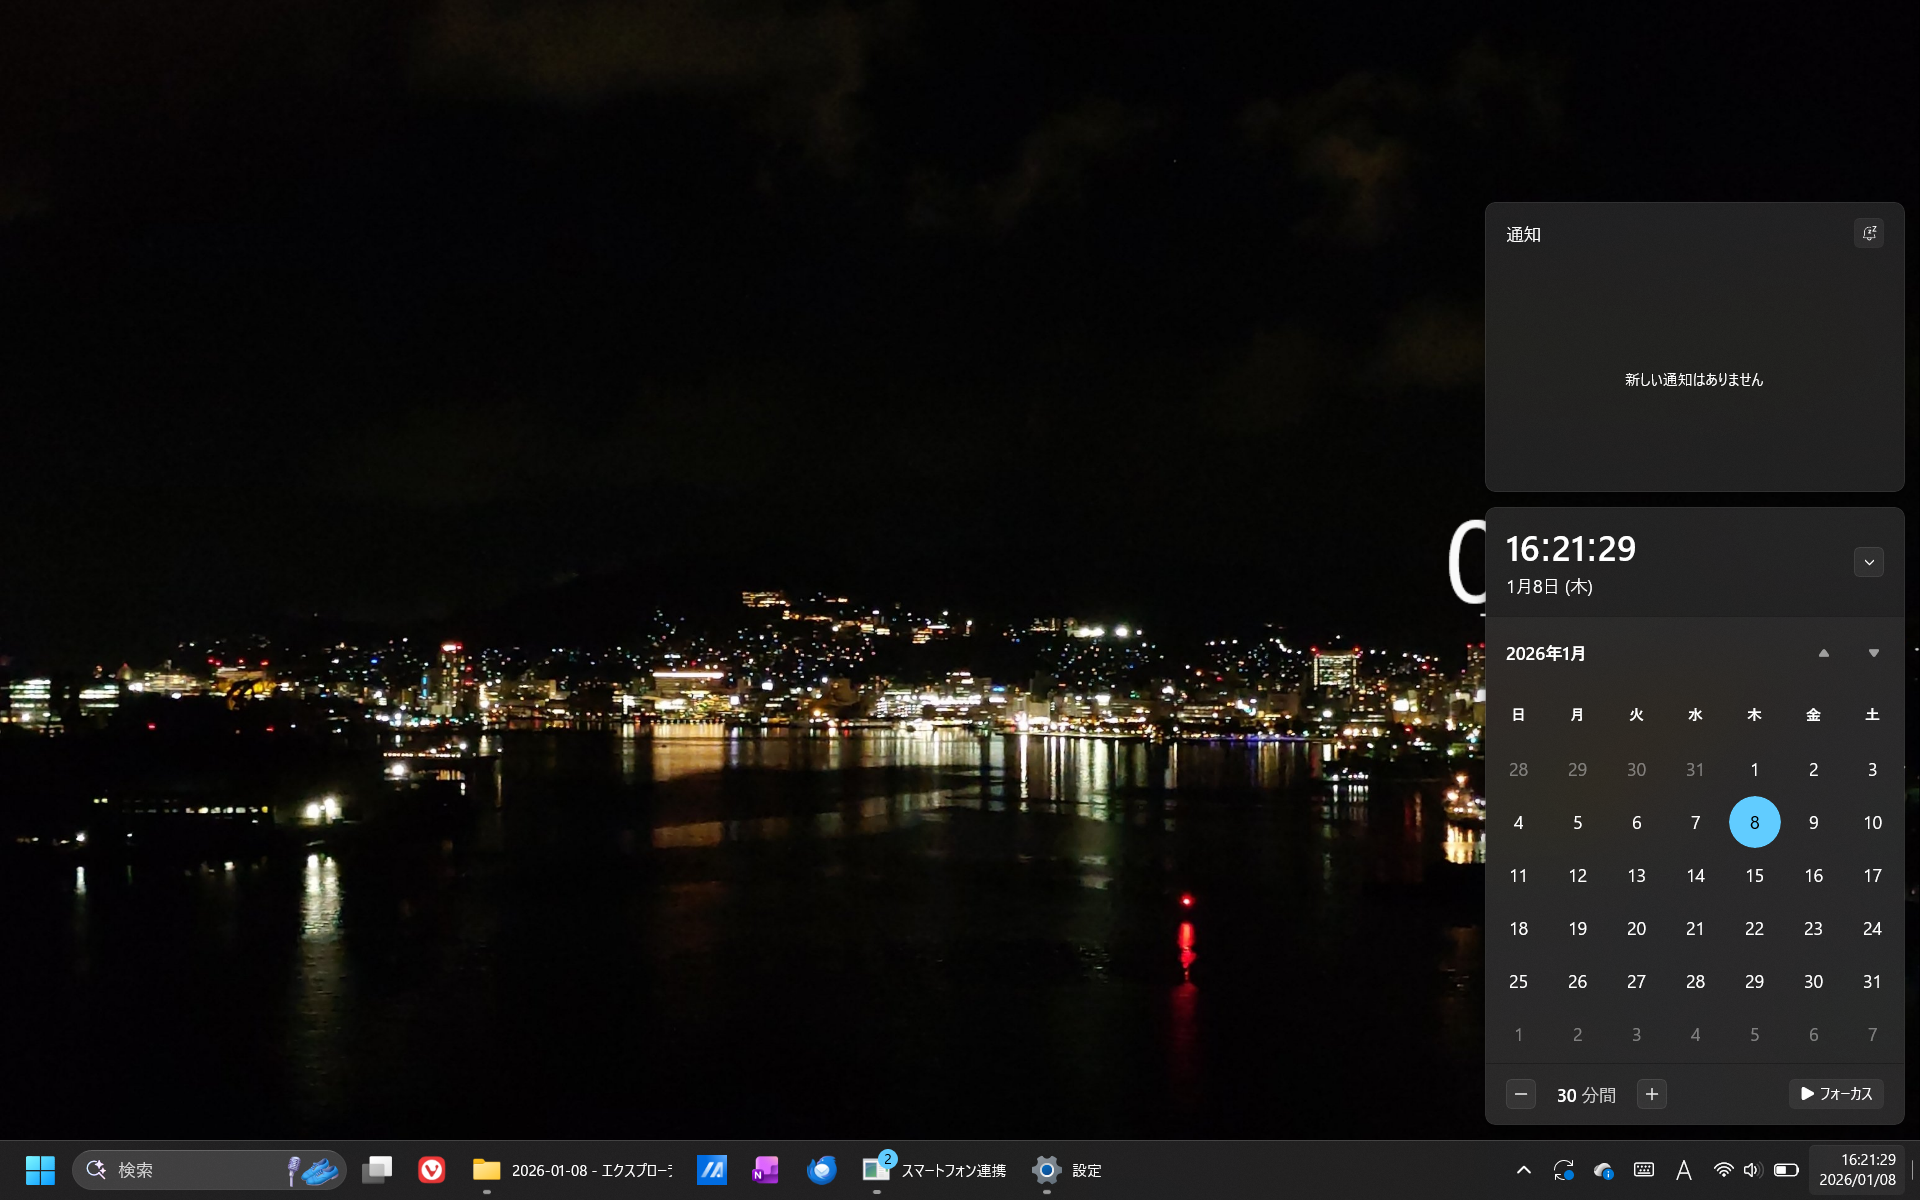The height and width of the screenshot is (1200, 1920).
Task: Open the OneNote app in the taskbar
Action: (x=766, y=1169)
